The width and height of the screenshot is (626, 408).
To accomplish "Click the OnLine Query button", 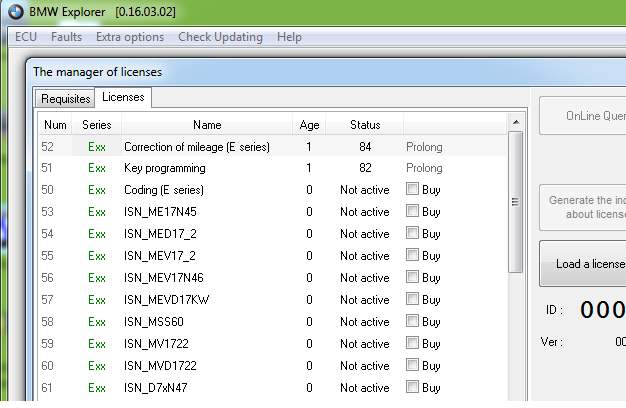I will 583,116.
